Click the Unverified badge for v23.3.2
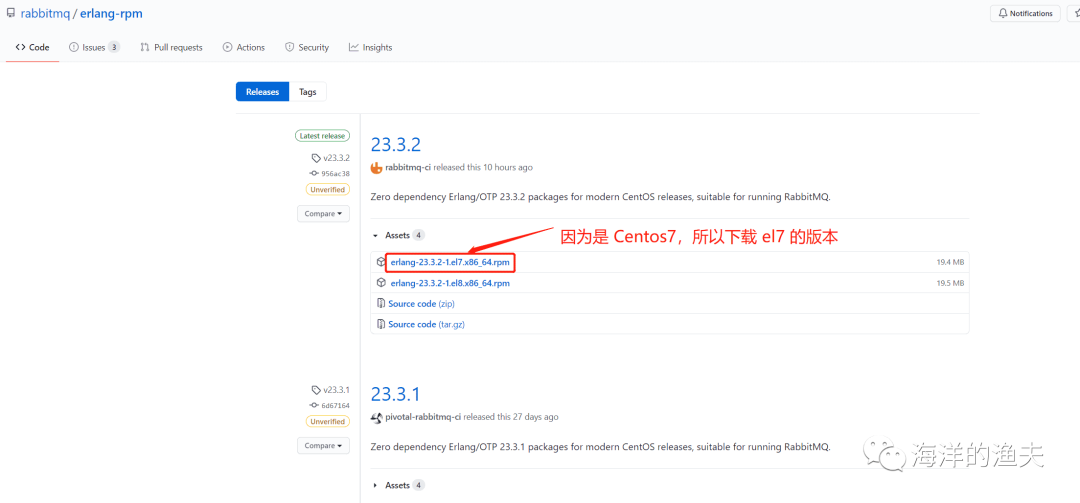This screenshot has width=1080, height=503. (327, 189)
